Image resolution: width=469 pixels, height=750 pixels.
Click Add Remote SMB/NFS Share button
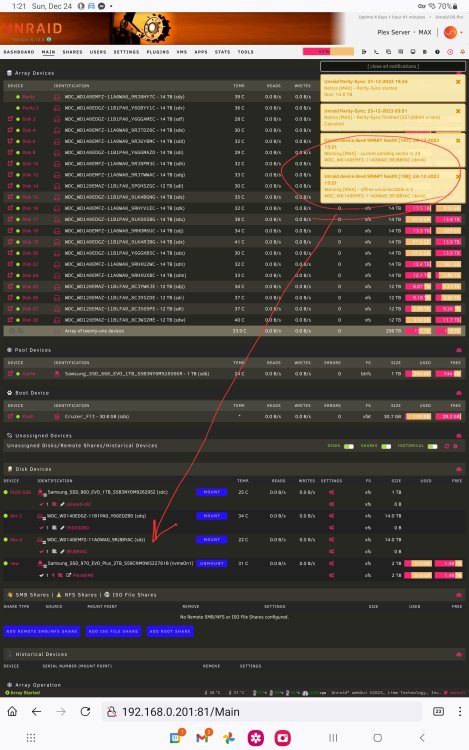tap(42, 631)
